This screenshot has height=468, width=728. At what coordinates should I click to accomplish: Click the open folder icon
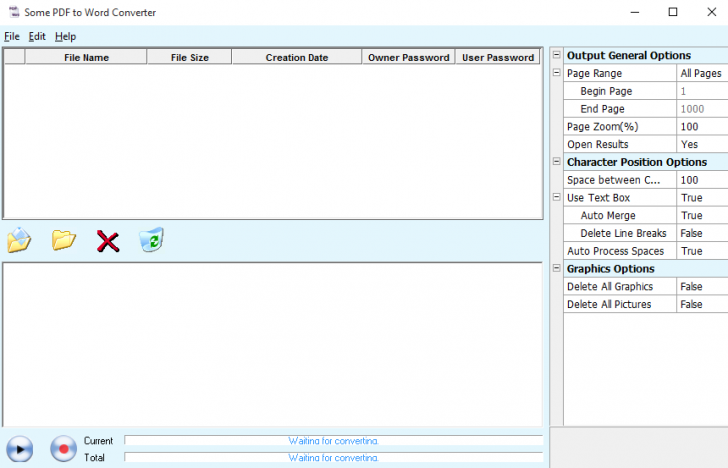tap(64, 240)
